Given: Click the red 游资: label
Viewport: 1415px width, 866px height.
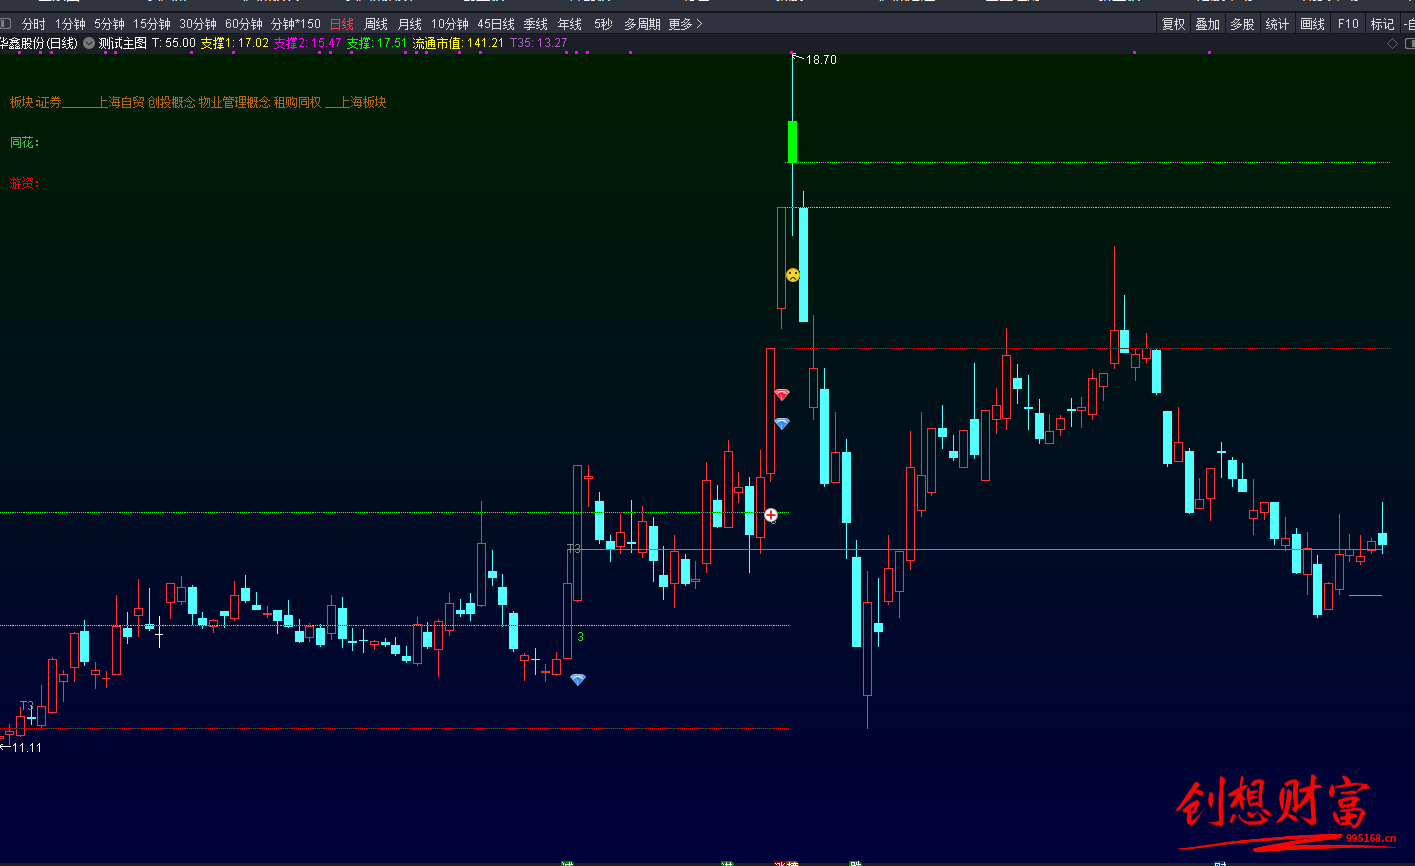Looking at the screenshot, I should (24, 184).
